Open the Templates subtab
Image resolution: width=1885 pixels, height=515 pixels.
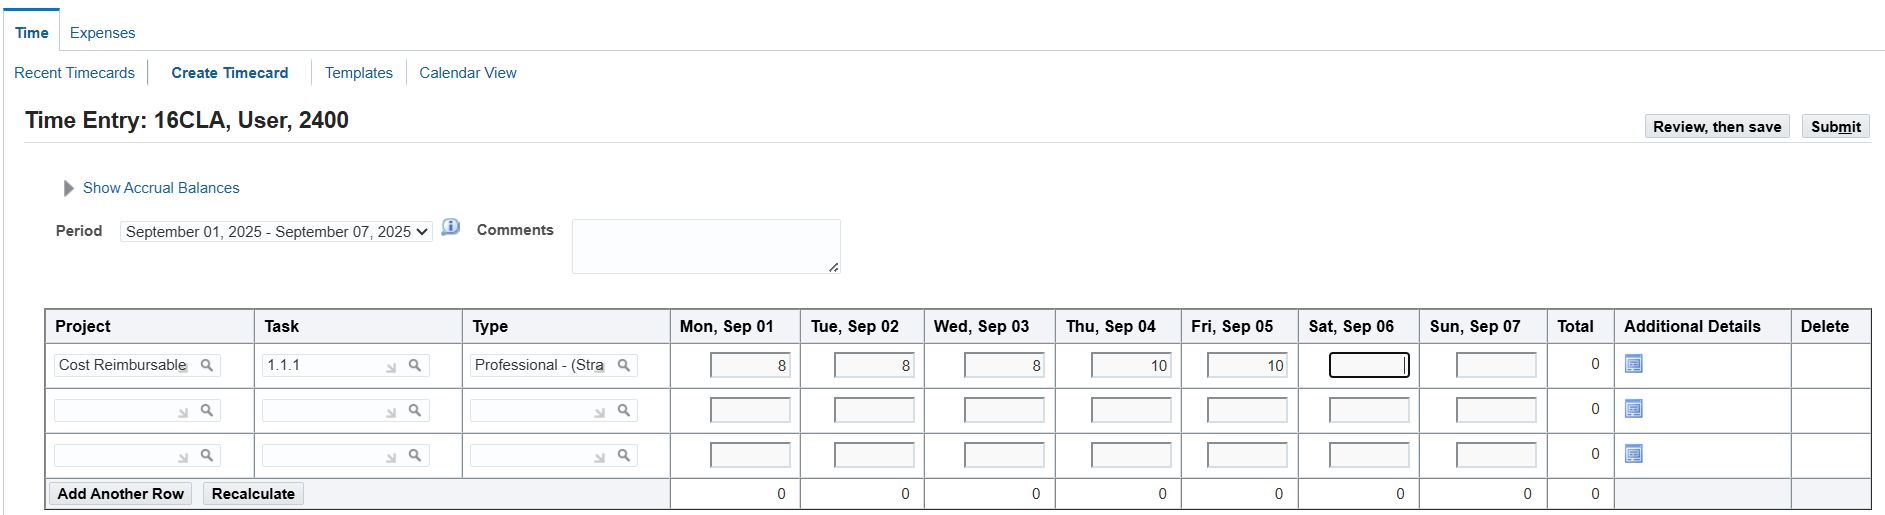pos(358,73)
